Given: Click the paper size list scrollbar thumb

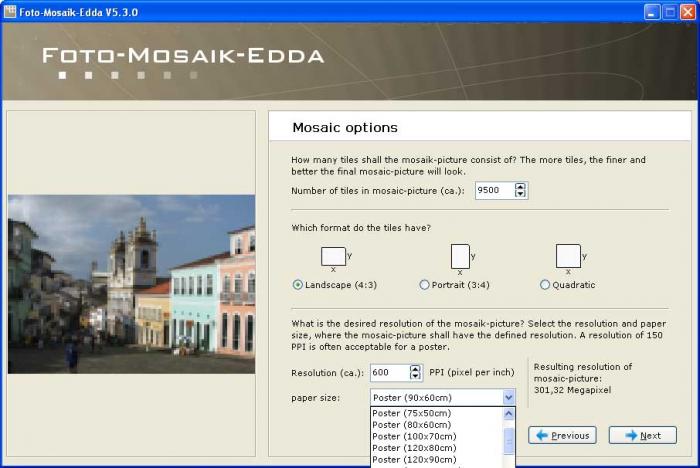Looking at the screenshot, I should pyautogui.click(x=508, y=441).
